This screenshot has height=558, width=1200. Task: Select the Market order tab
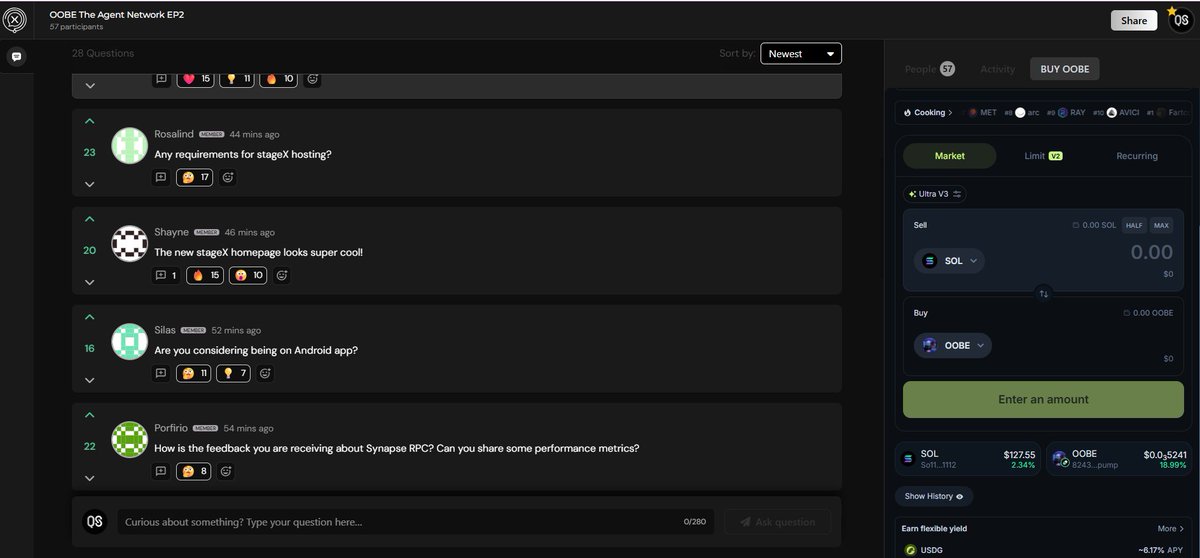(949, 156)
